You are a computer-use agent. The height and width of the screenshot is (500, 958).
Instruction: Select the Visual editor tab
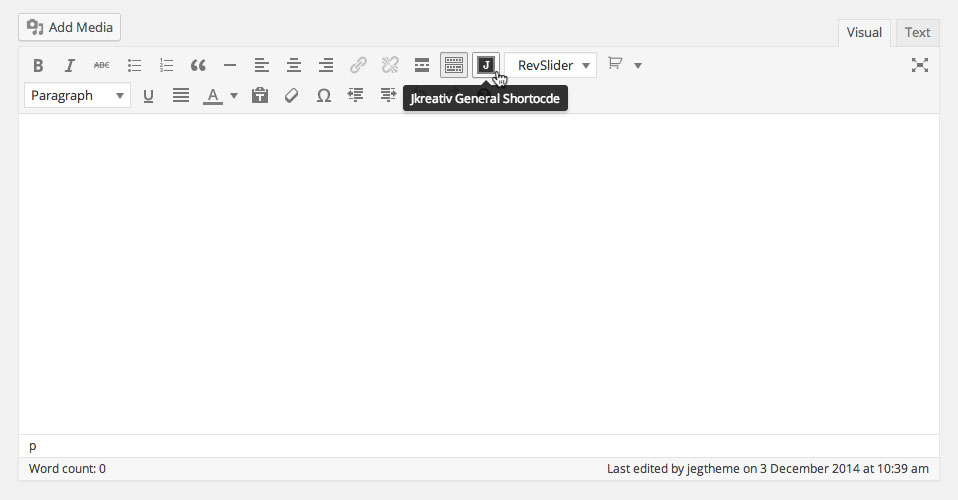point(864,33)
